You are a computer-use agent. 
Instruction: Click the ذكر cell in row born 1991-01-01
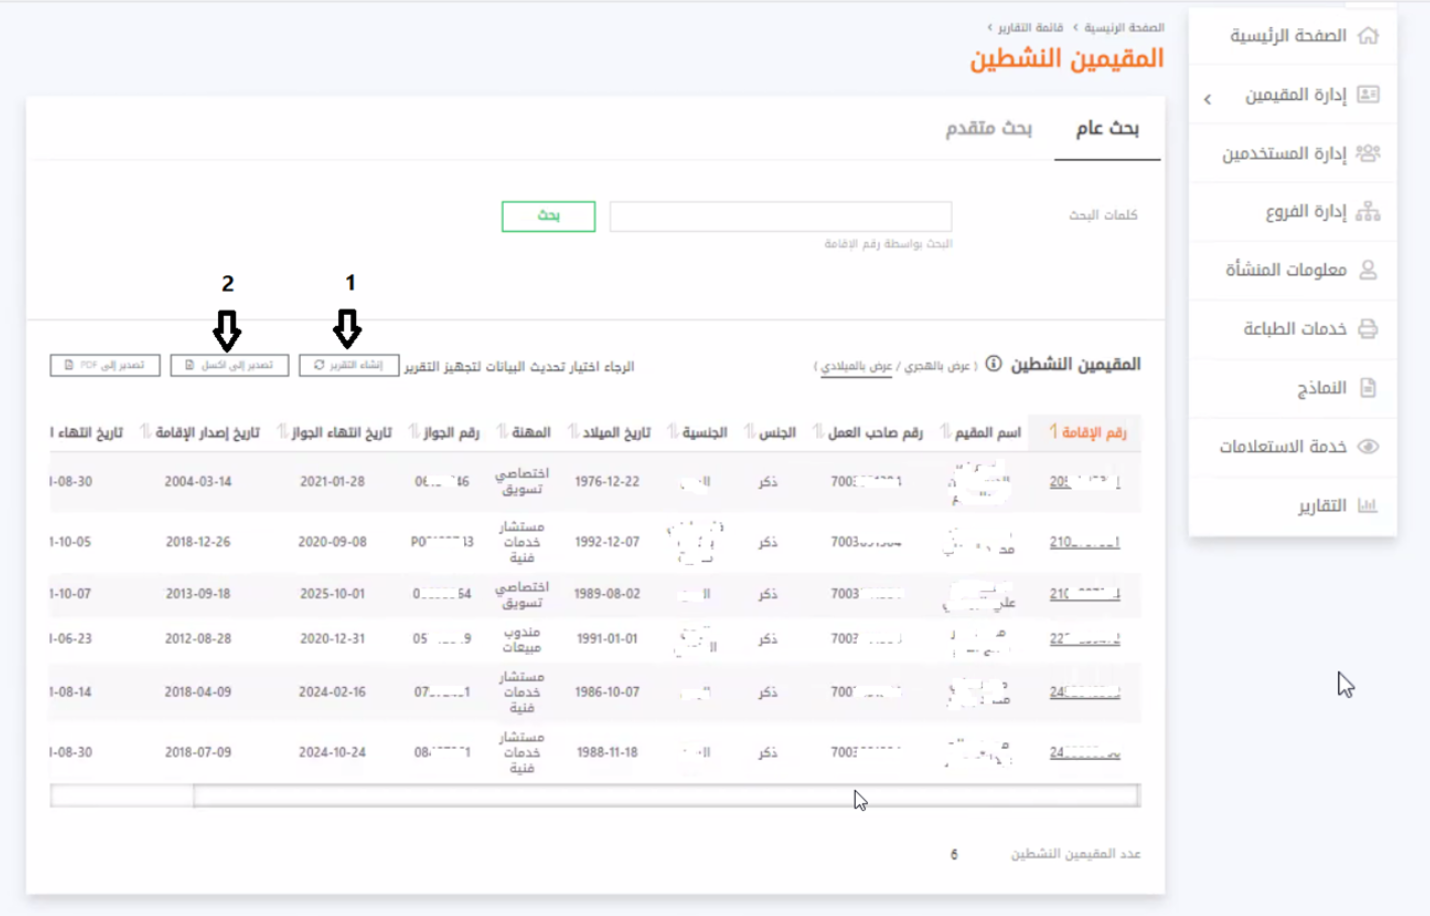(768, 639)
